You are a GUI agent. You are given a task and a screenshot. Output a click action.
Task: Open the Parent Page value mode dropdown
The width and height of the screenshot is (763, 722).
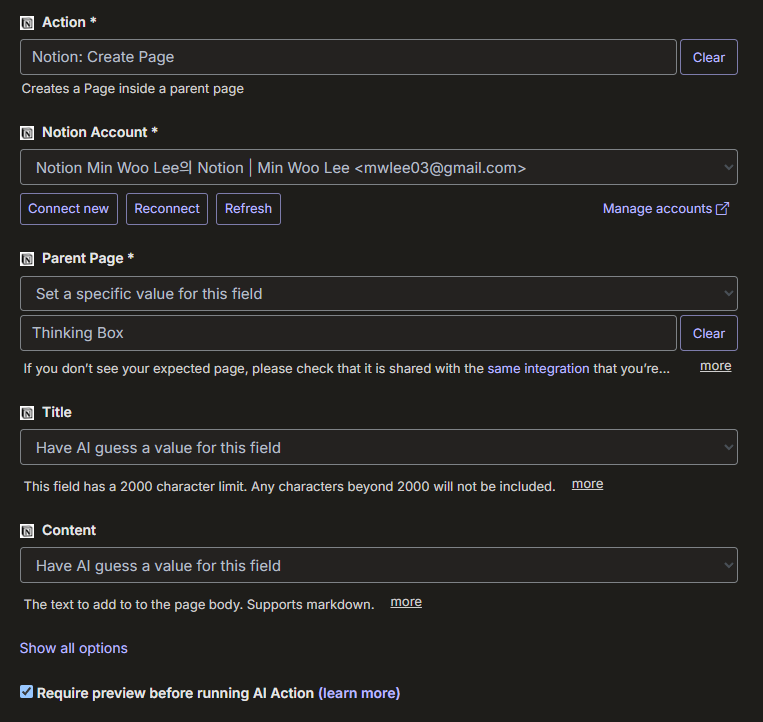(379, 293)
